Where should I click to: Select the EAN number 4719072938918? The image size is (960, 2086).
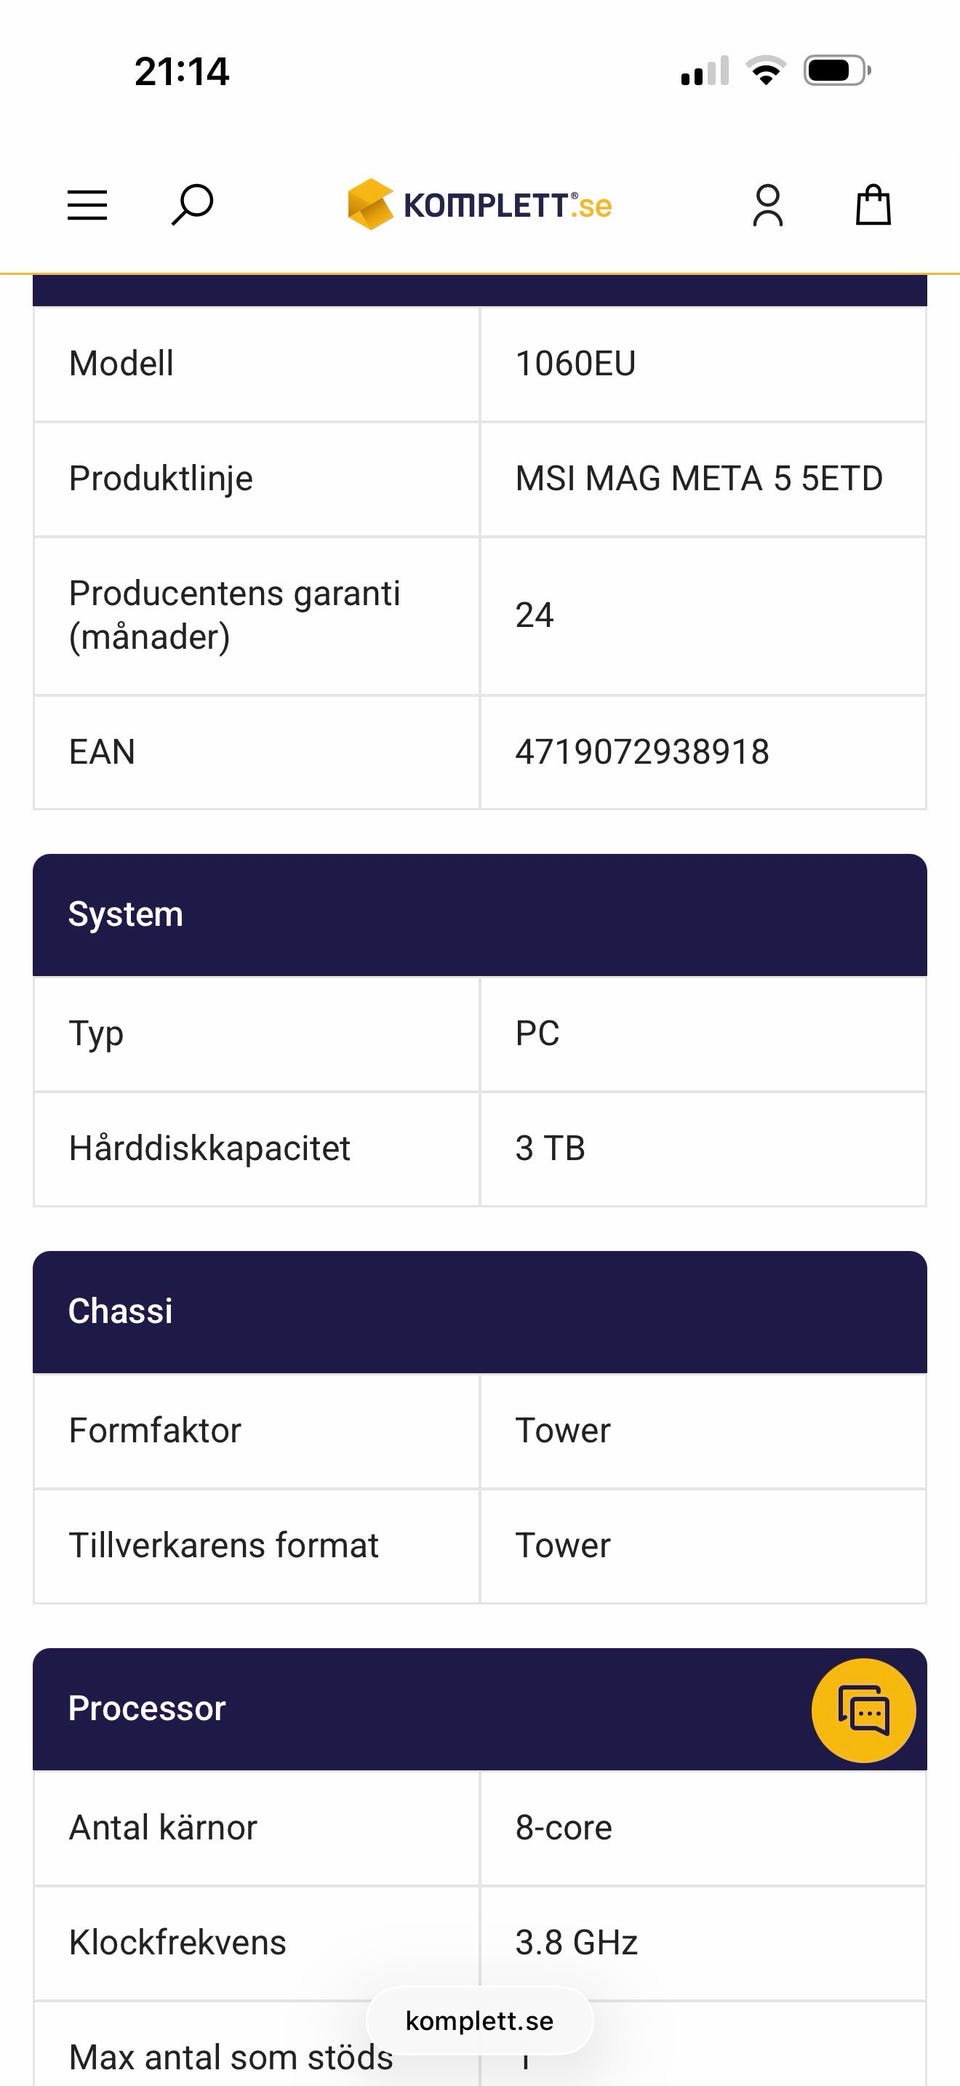tap(642, 752)
